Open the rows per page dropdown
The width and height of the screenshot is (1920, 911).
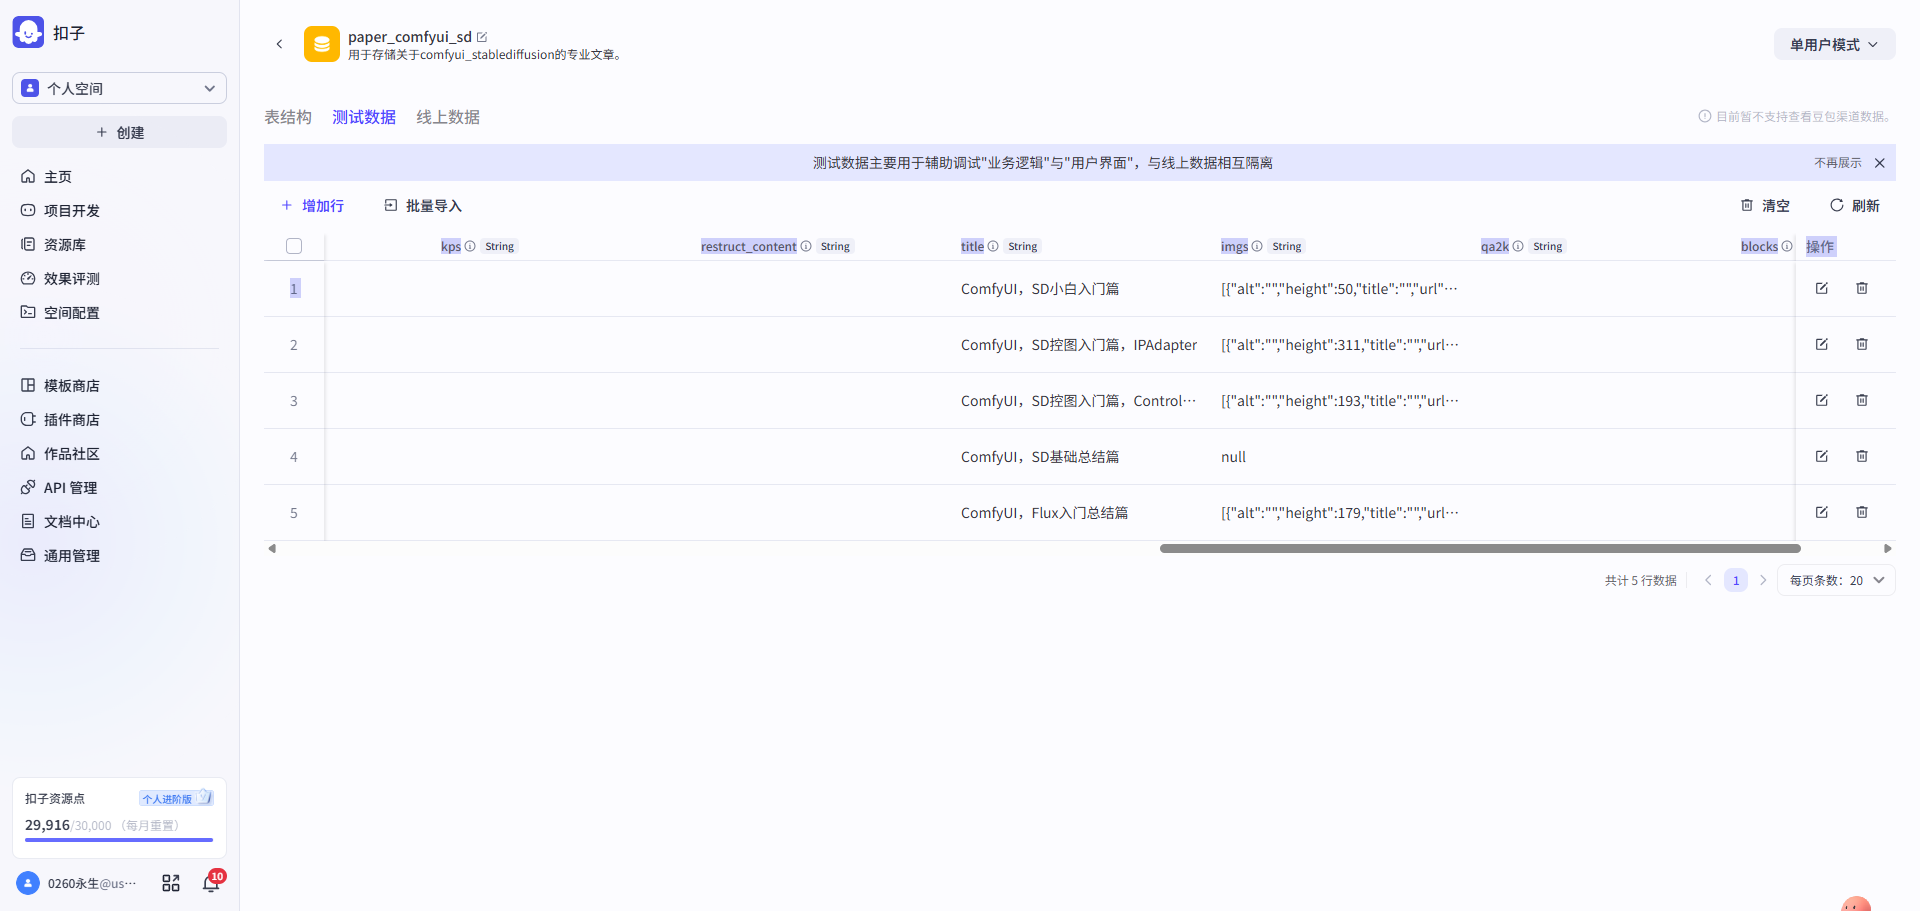(x=1836, y=580)
